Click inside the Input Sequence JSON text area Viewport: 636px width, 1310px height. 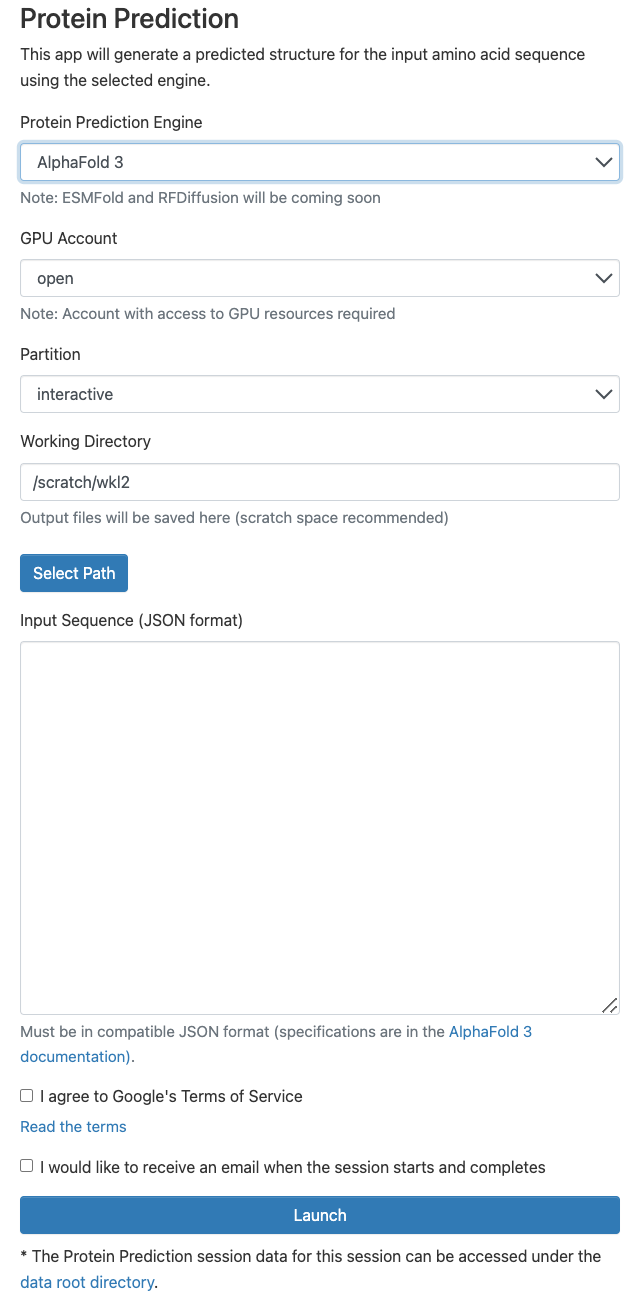pyautogui.click(x=320, y=828)
